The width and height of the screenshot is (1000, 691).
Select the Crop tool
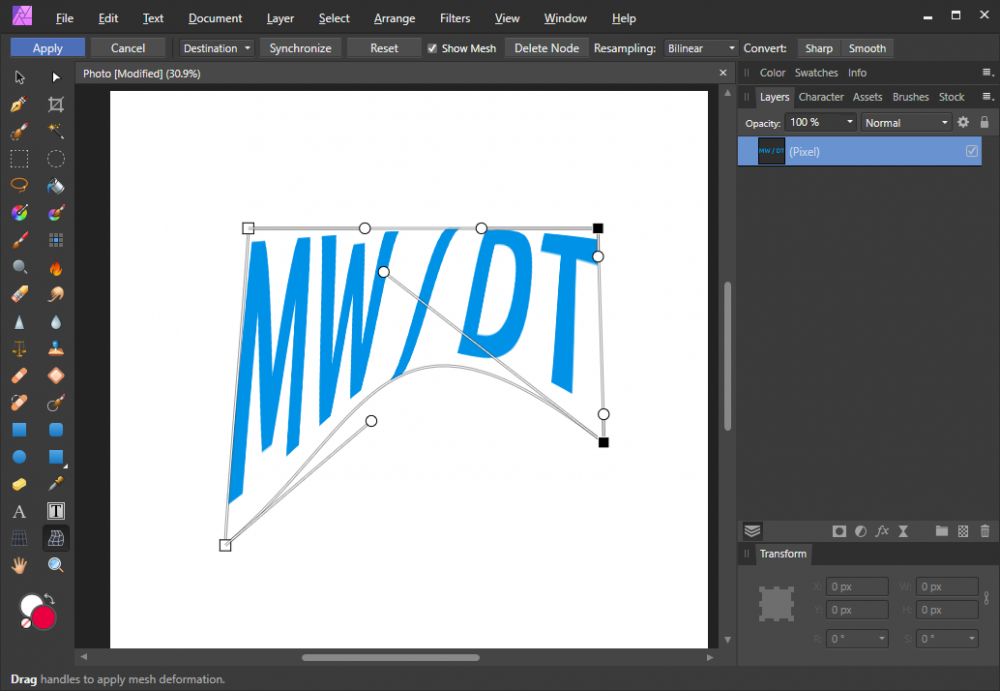[56, 104]
